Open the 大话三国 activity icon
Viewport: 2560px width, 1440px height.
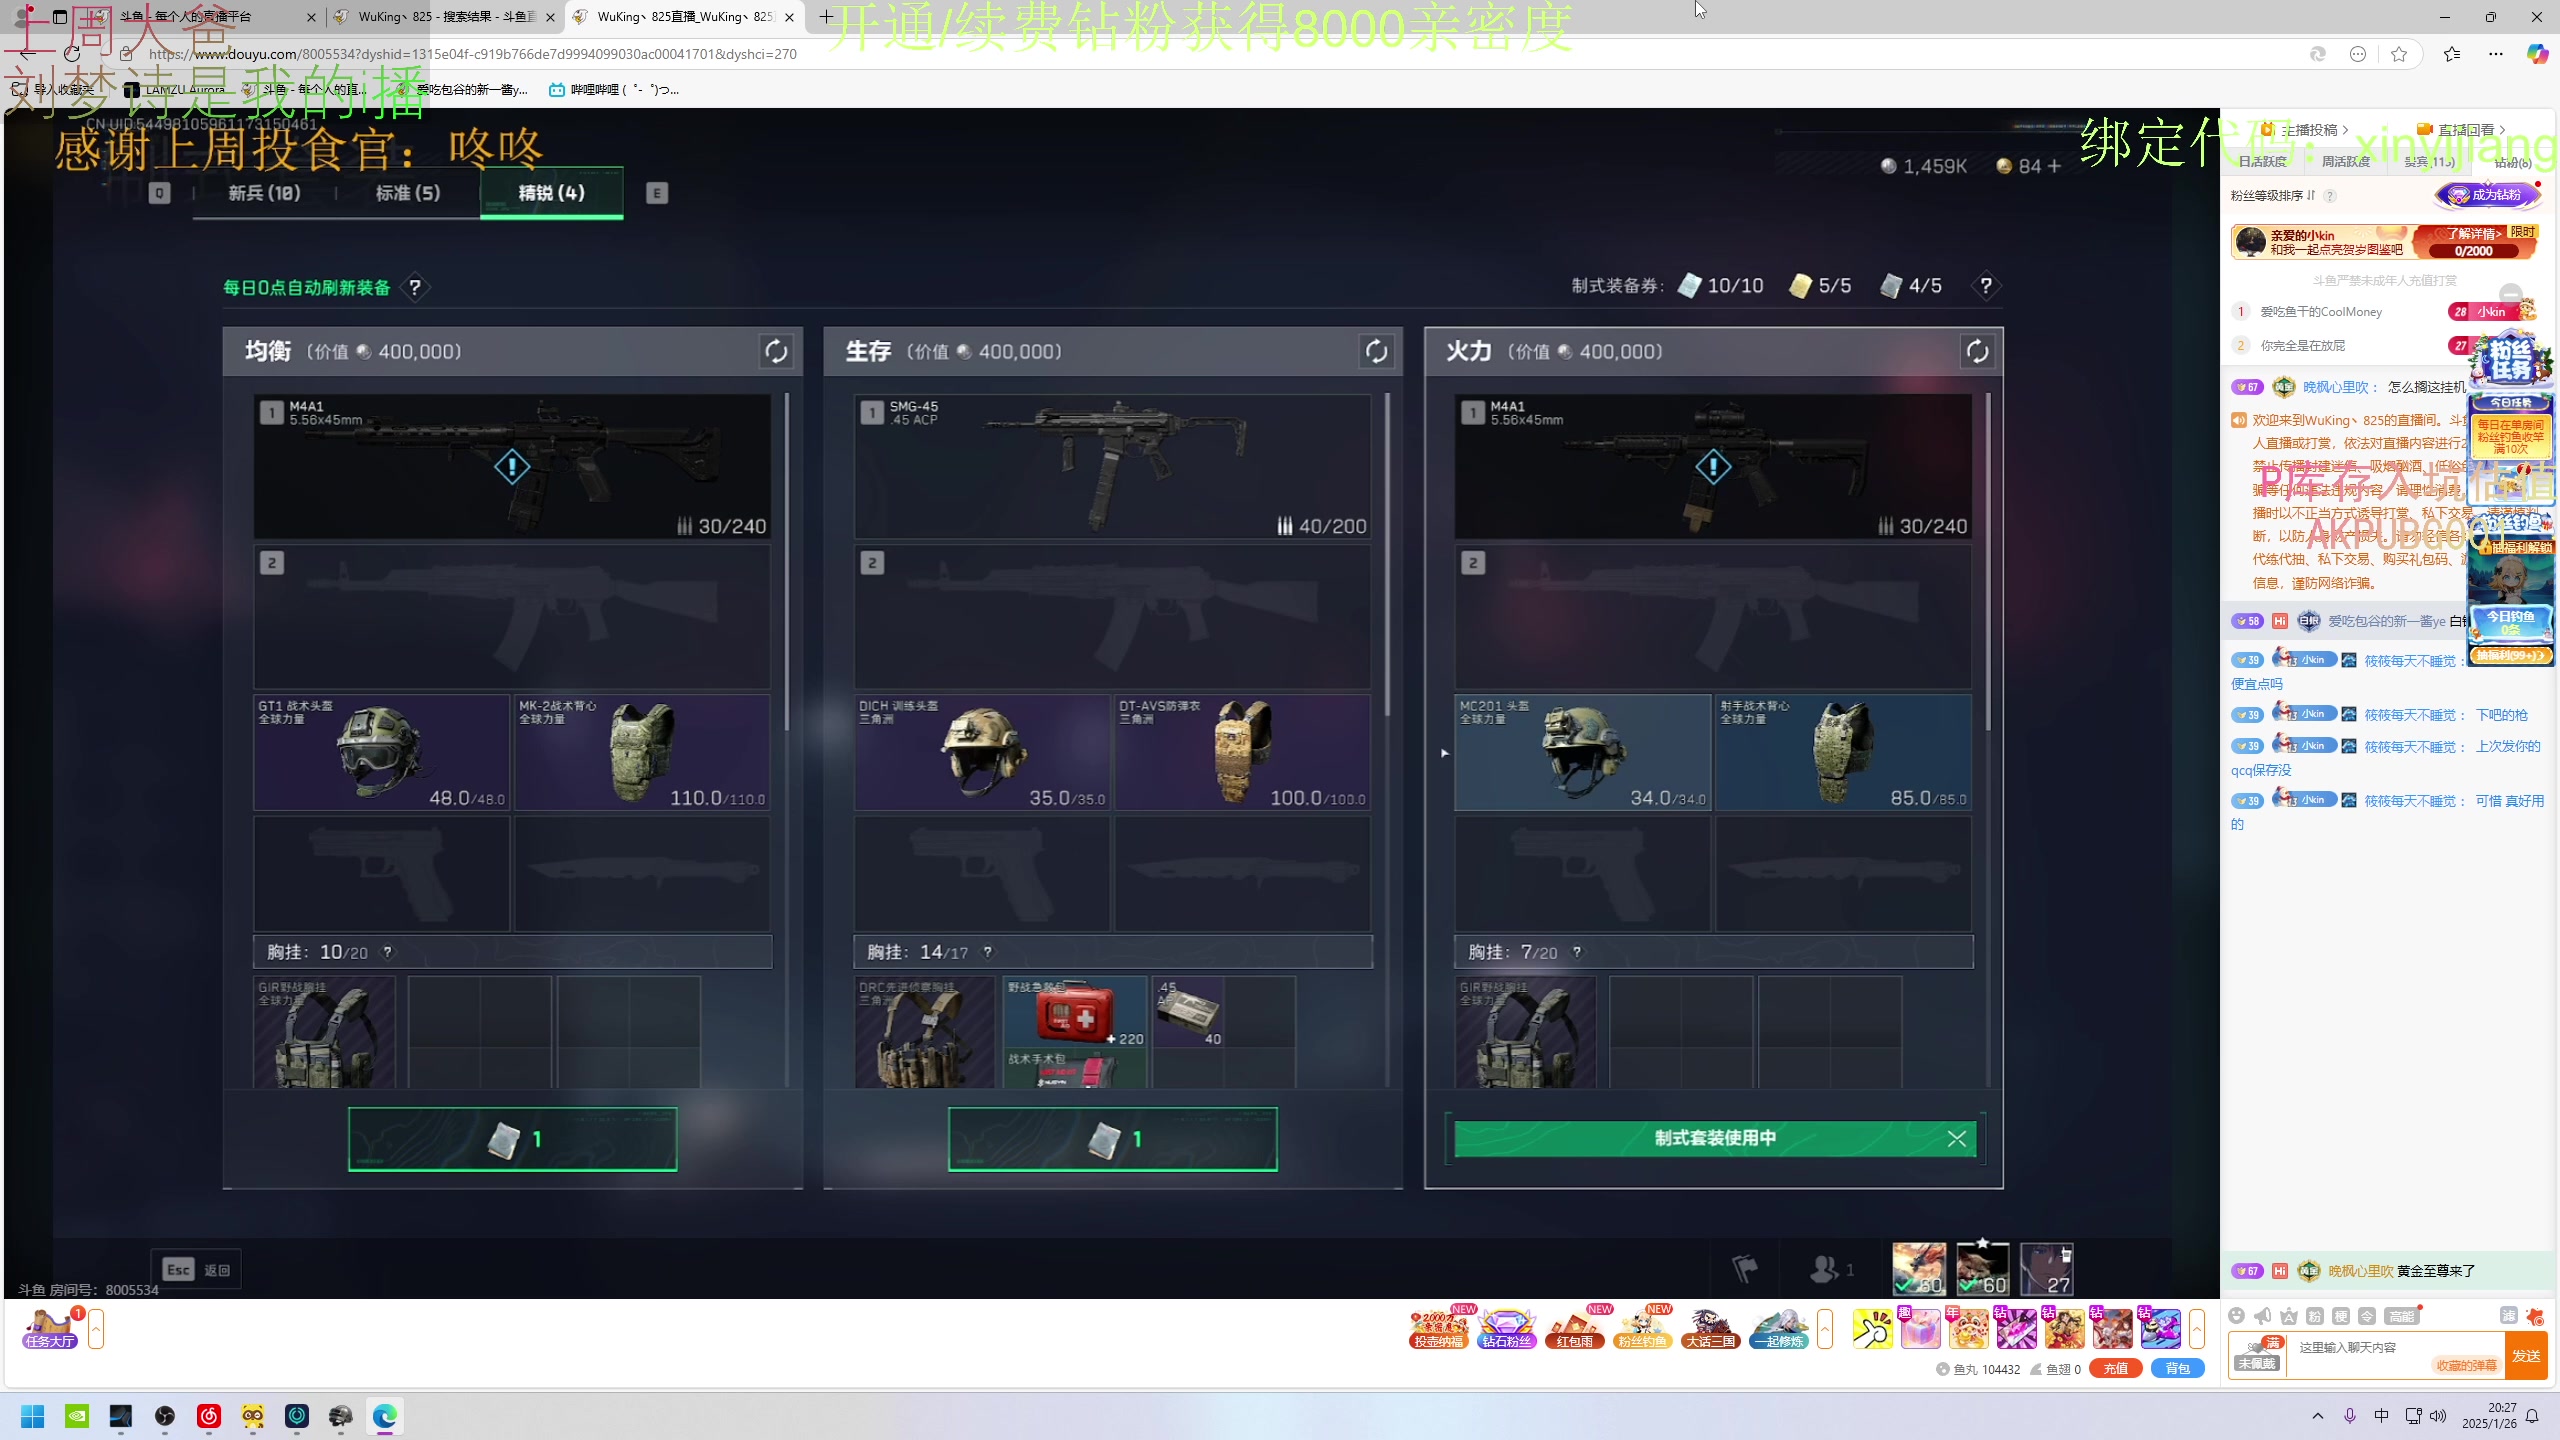click(1710, 1329)
